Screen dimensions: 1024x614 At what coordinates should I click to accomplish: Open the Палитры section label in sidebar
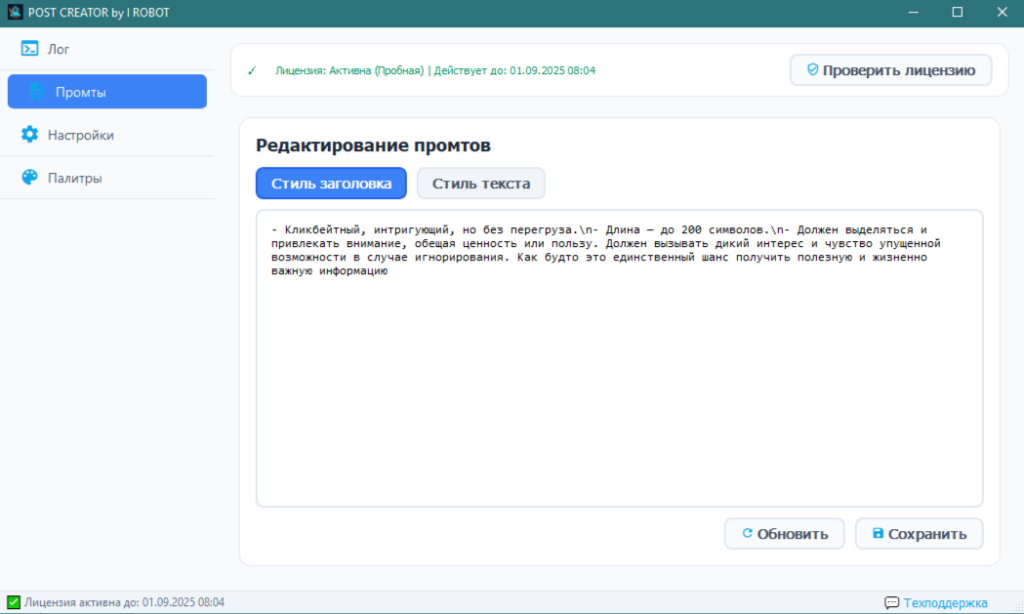[x=75, y=178]
